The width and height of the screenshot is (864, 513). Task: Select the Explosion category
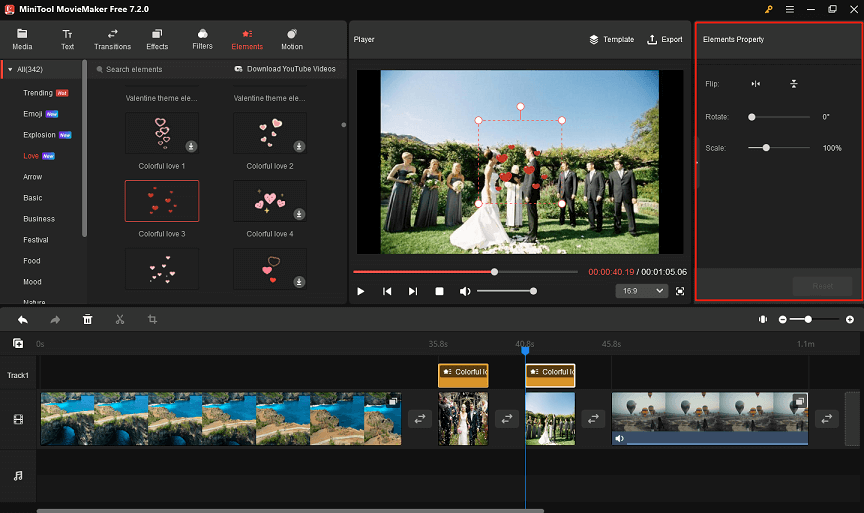tap(39, 135)
